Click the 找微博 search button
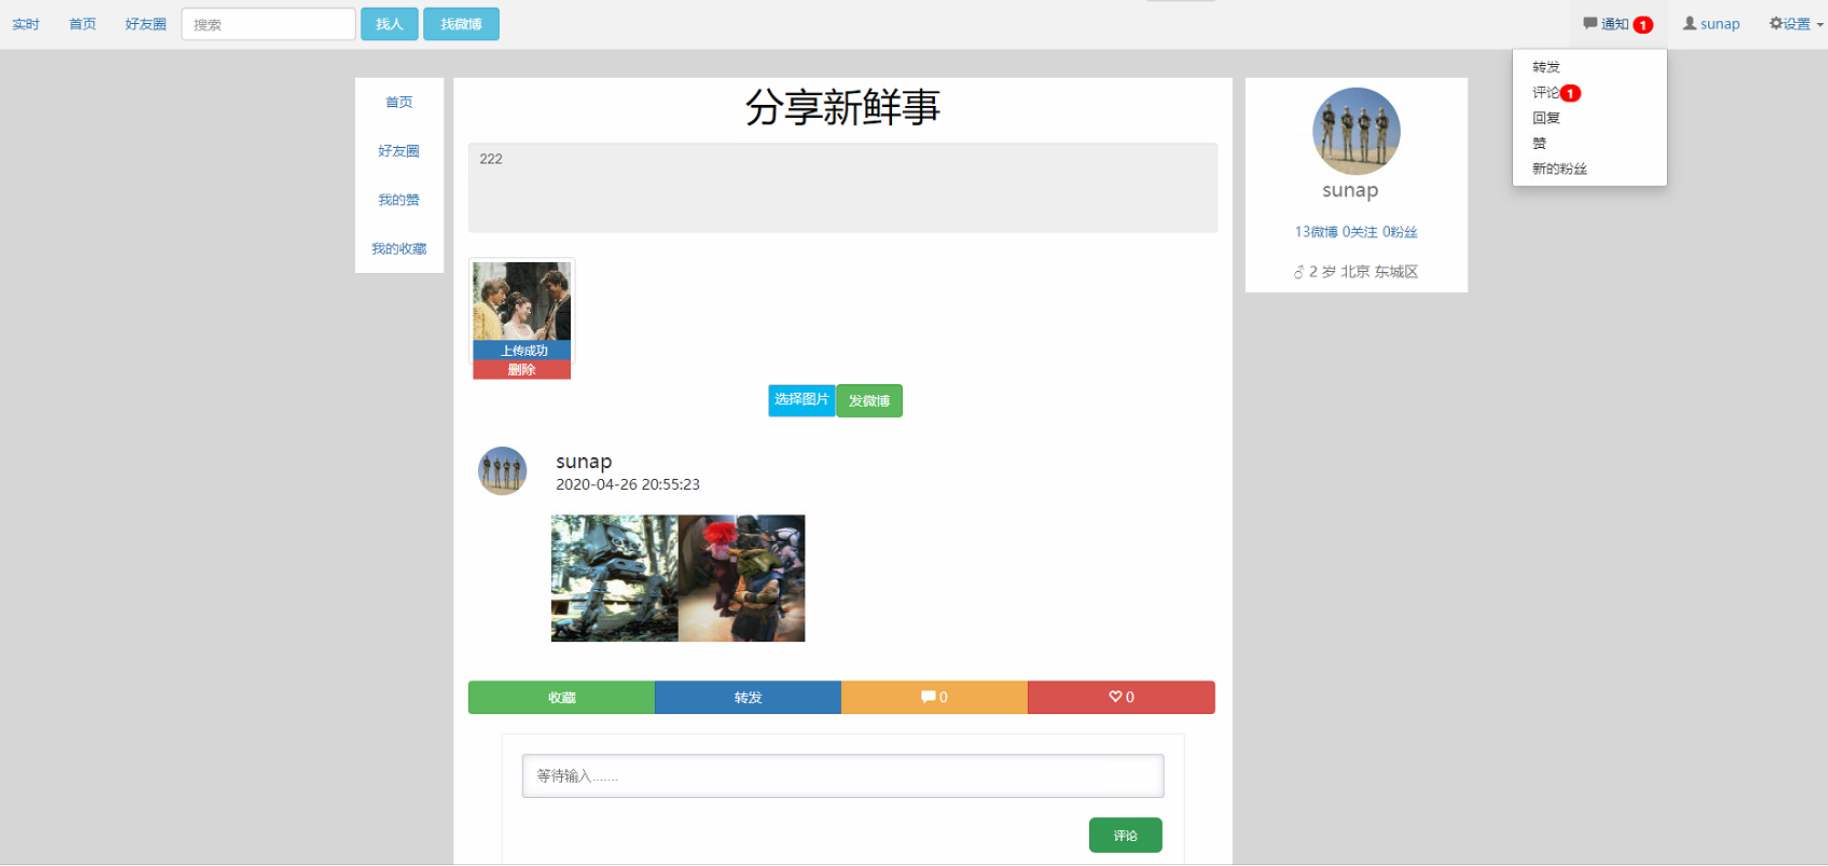The image size is (1828, 866). (x=461, y=24)
